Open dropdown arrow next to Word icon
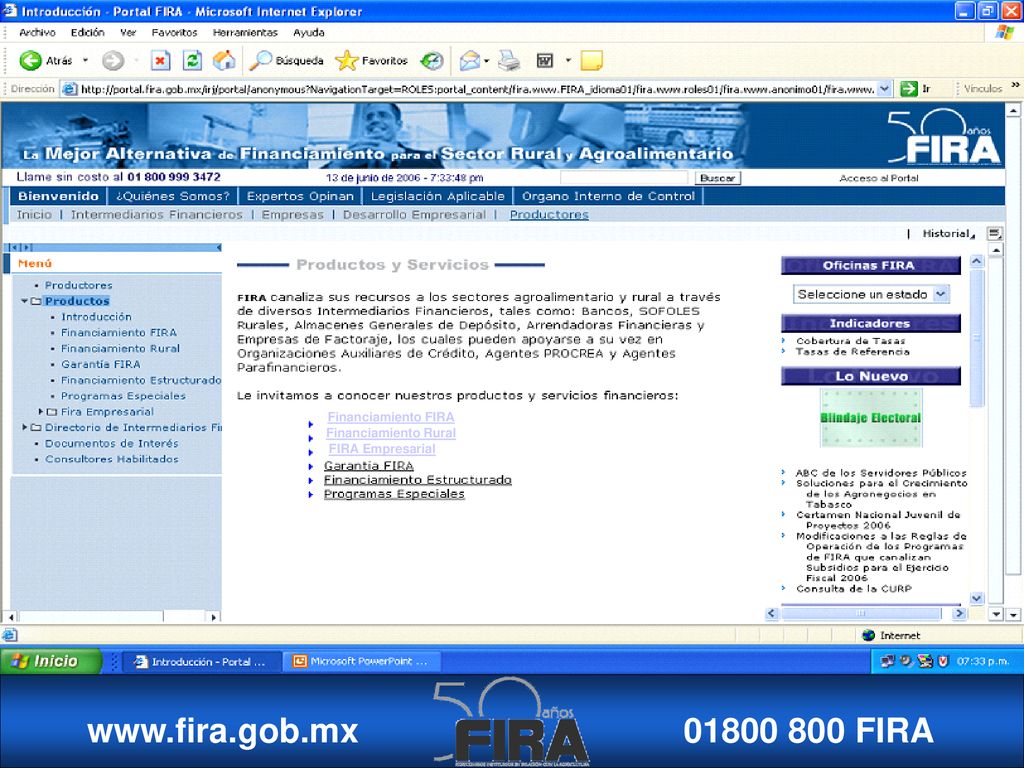The width and height of the screenshot is (1024, 768). [x=568, y=61]
